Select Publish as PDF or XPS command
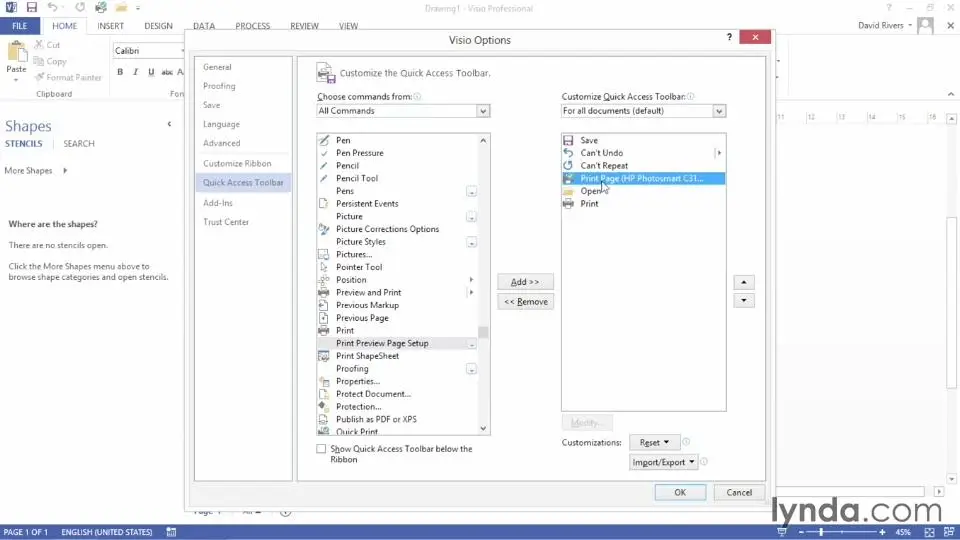This screenshot has height=540, width=960. pyautogui.click(x=397, y=419)
